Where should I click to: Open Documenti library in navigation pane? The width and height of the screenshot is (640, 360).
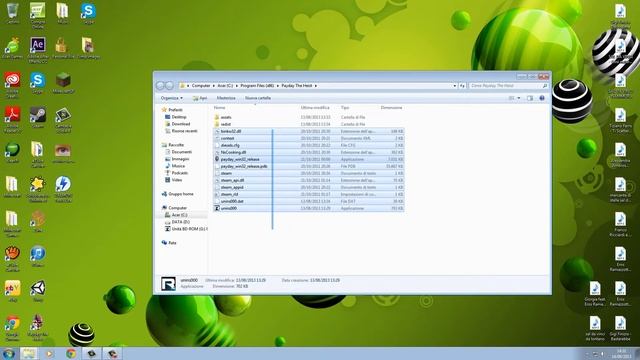point(178,152)
